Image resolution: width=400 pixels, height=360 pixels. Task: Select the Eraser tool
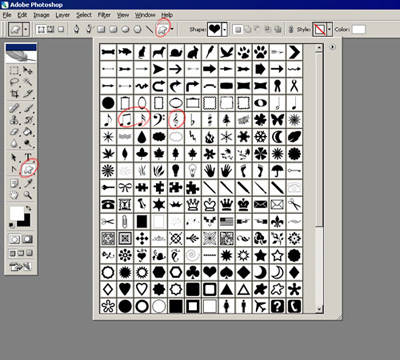pos(14,132)
